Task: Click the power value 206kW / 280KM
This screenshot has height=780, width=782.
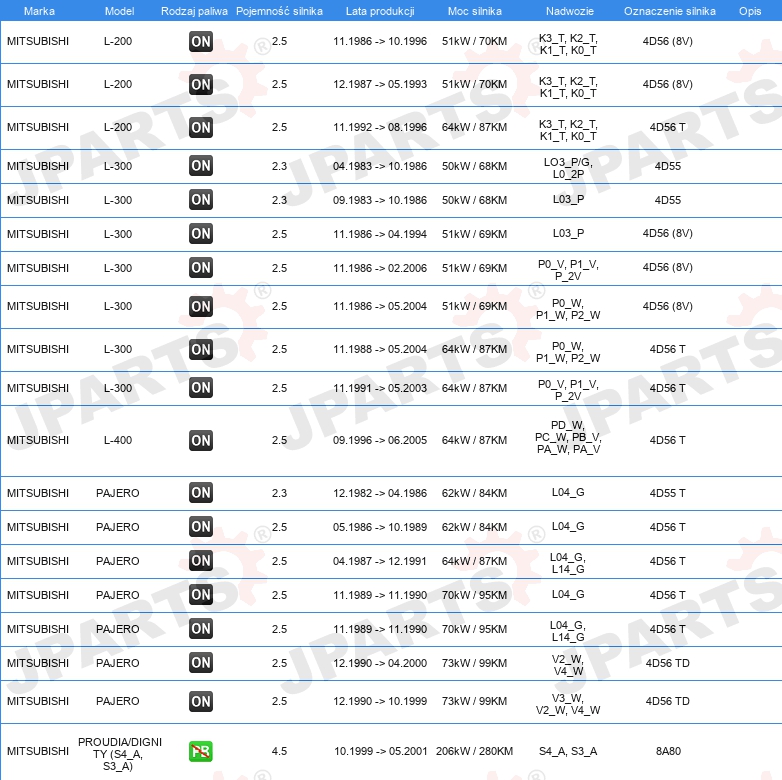Action: tap(474, 751)
